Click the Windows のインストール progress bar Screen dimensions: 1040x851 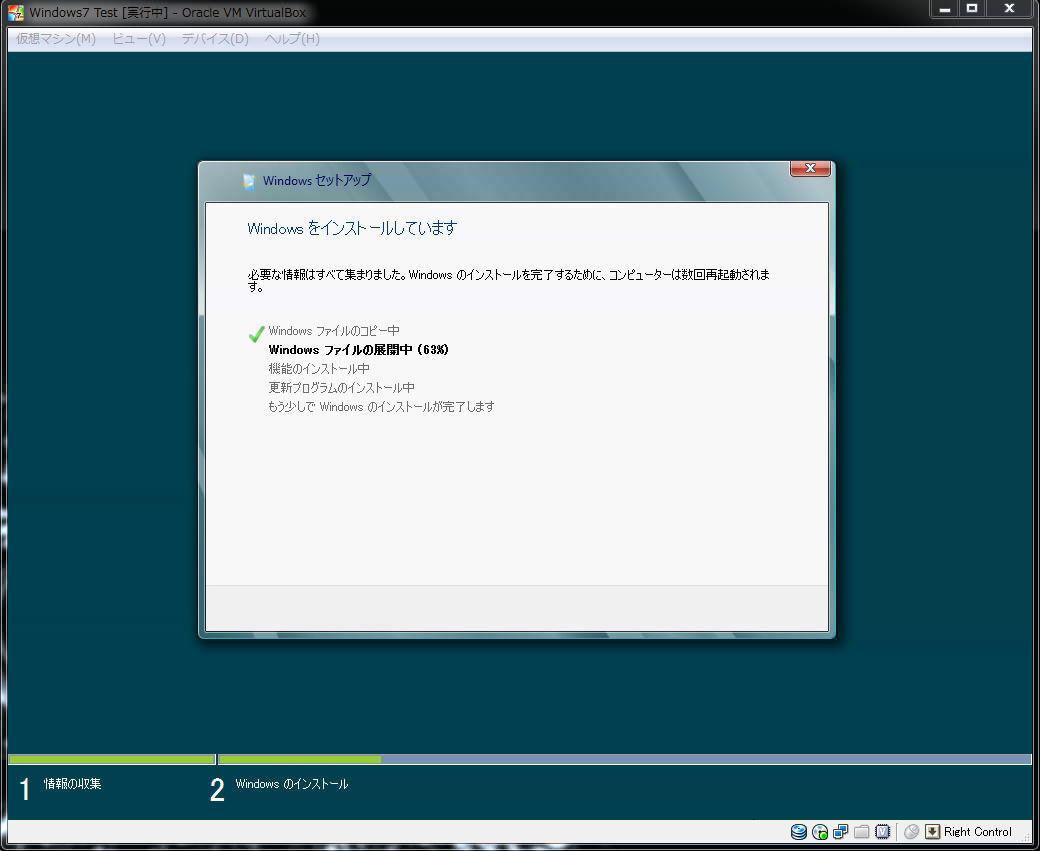[x=625, y=759]
